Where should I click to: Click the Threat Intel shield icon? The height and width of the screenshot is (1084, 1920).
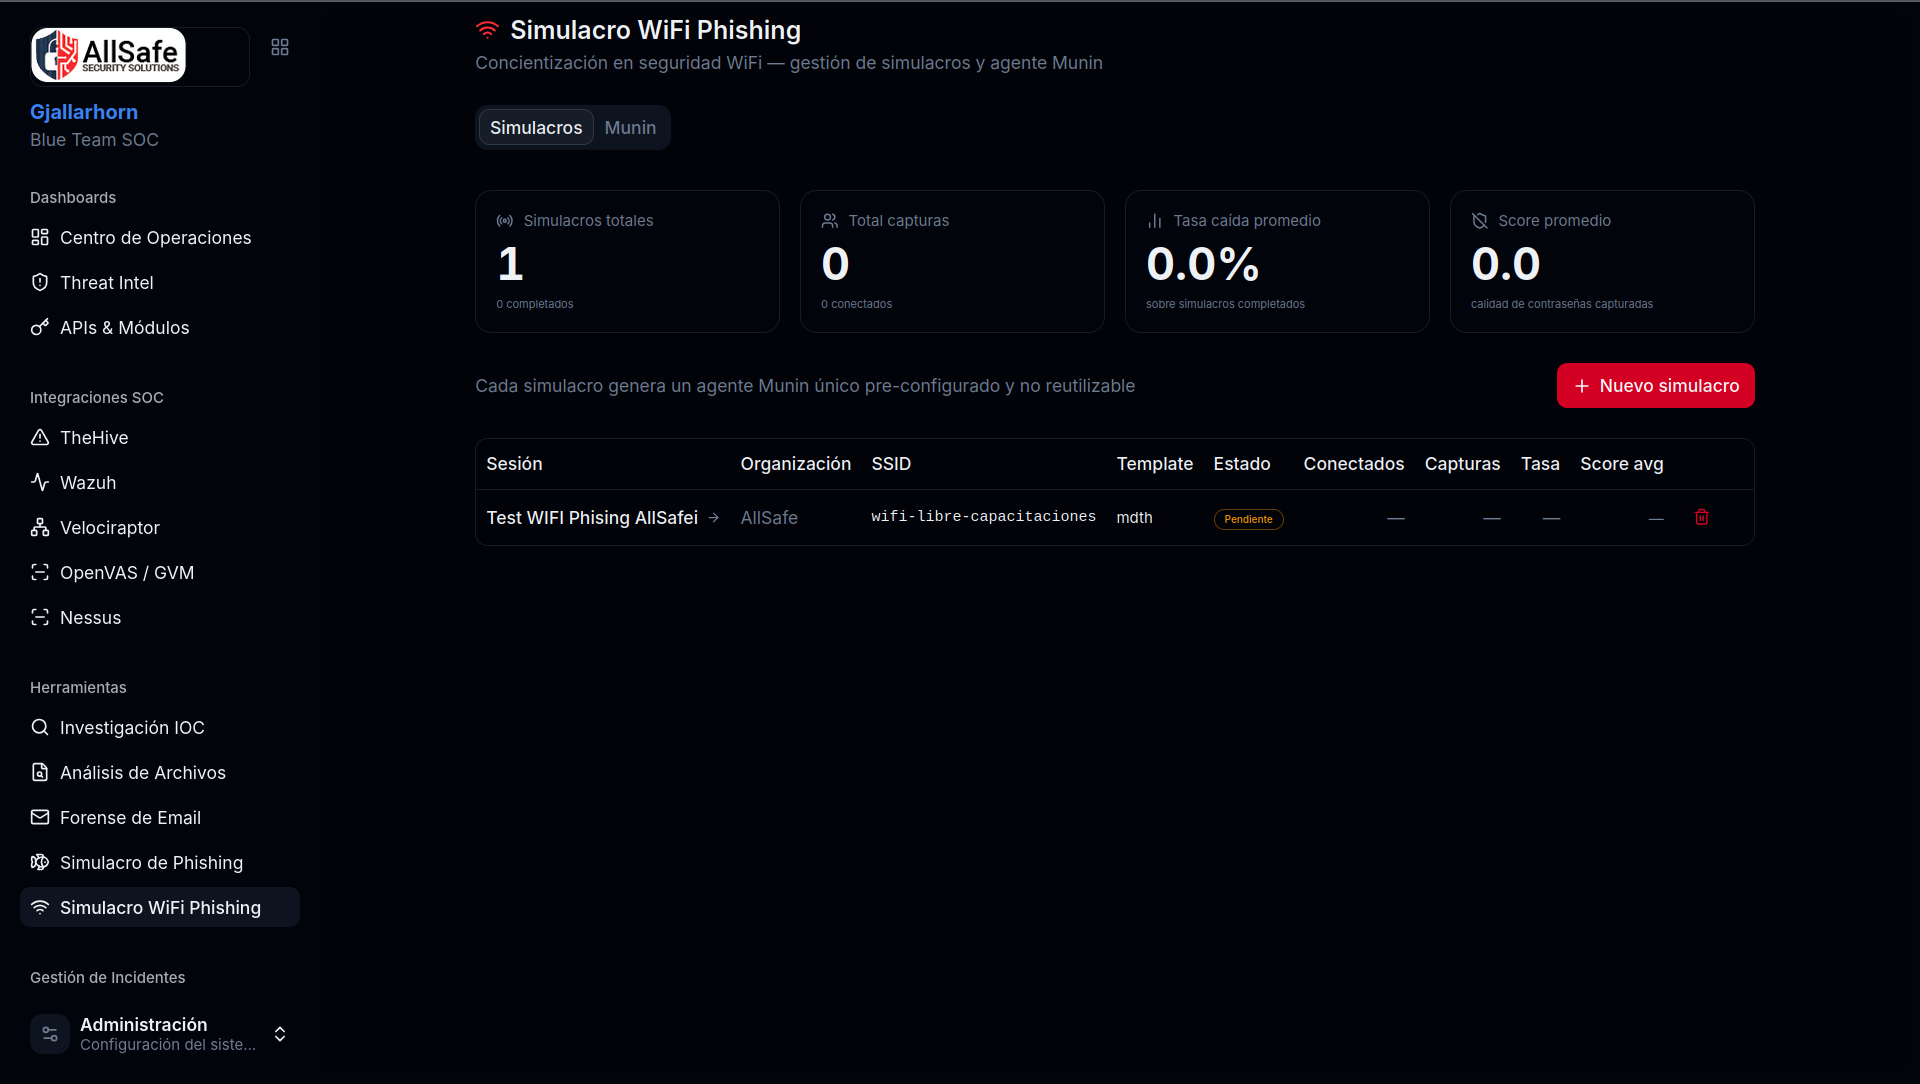[40, 282]
